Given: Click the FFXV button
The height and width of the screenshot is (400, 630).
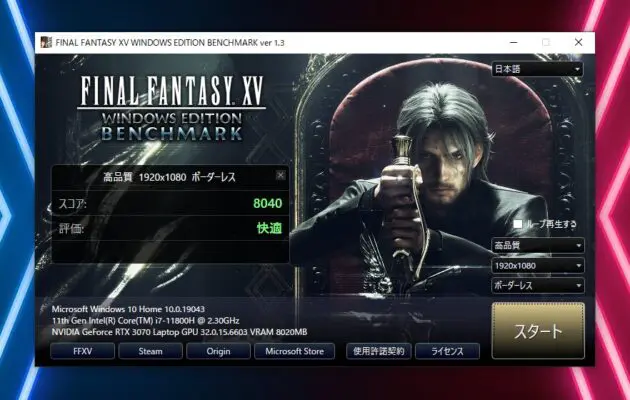Looking at the screenshot, I should click(x=82, y=351).
